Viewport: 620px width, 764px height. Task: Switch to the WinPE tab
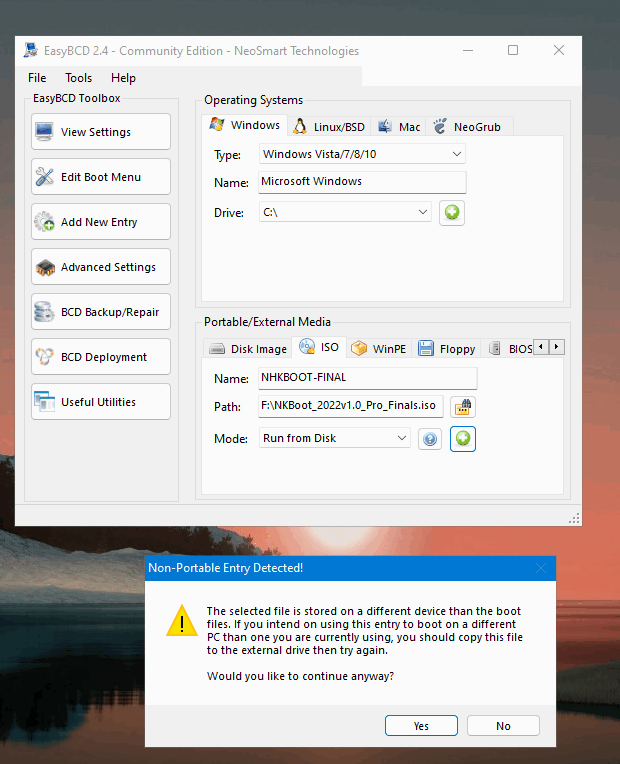point(379,349)
